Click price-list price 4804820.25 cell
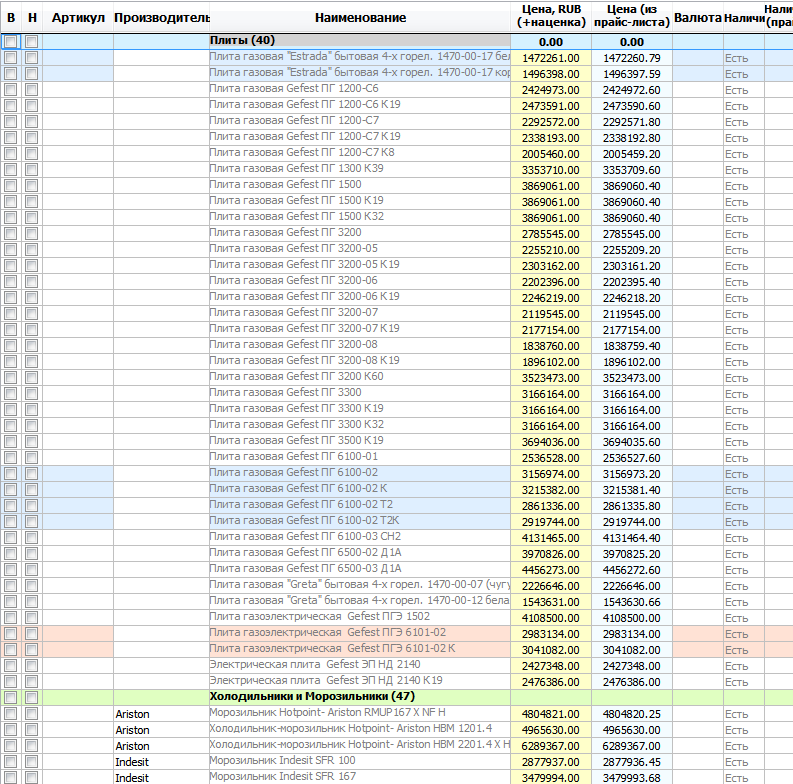Viewport: 793px width, 784px height. [632, 714]
